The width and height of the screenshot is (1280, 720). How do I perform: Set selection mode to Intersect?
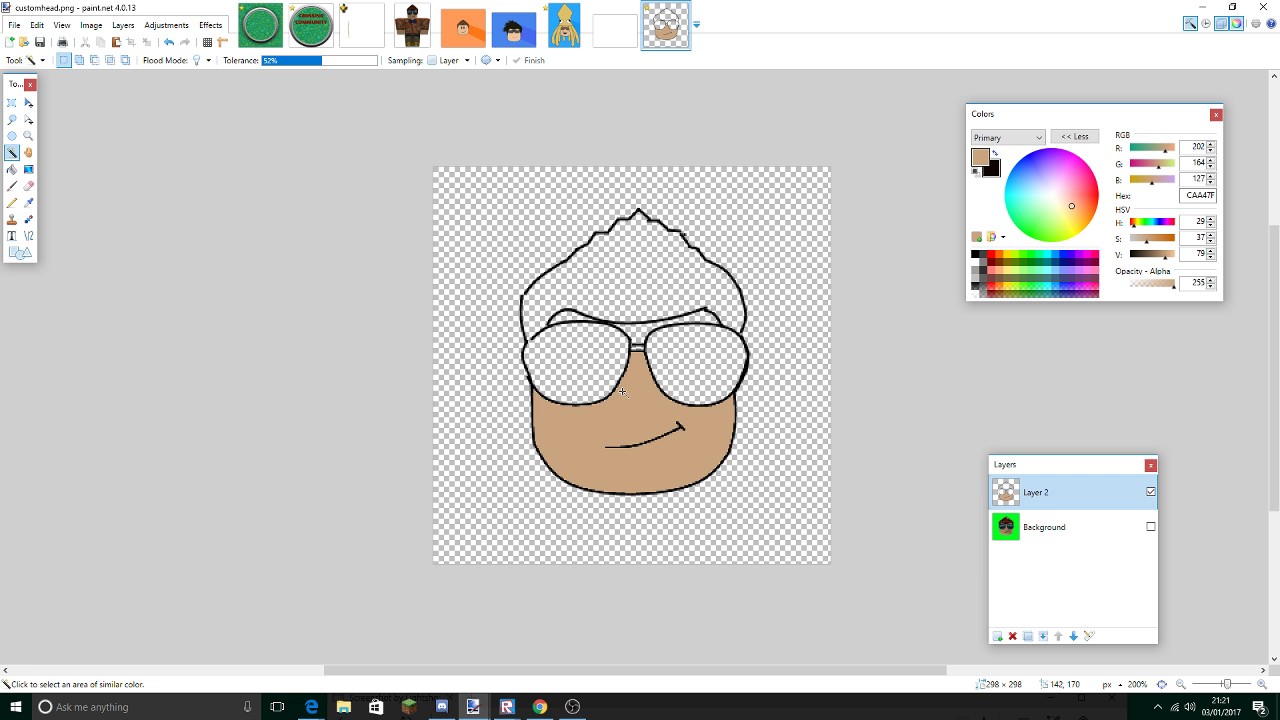110,60
